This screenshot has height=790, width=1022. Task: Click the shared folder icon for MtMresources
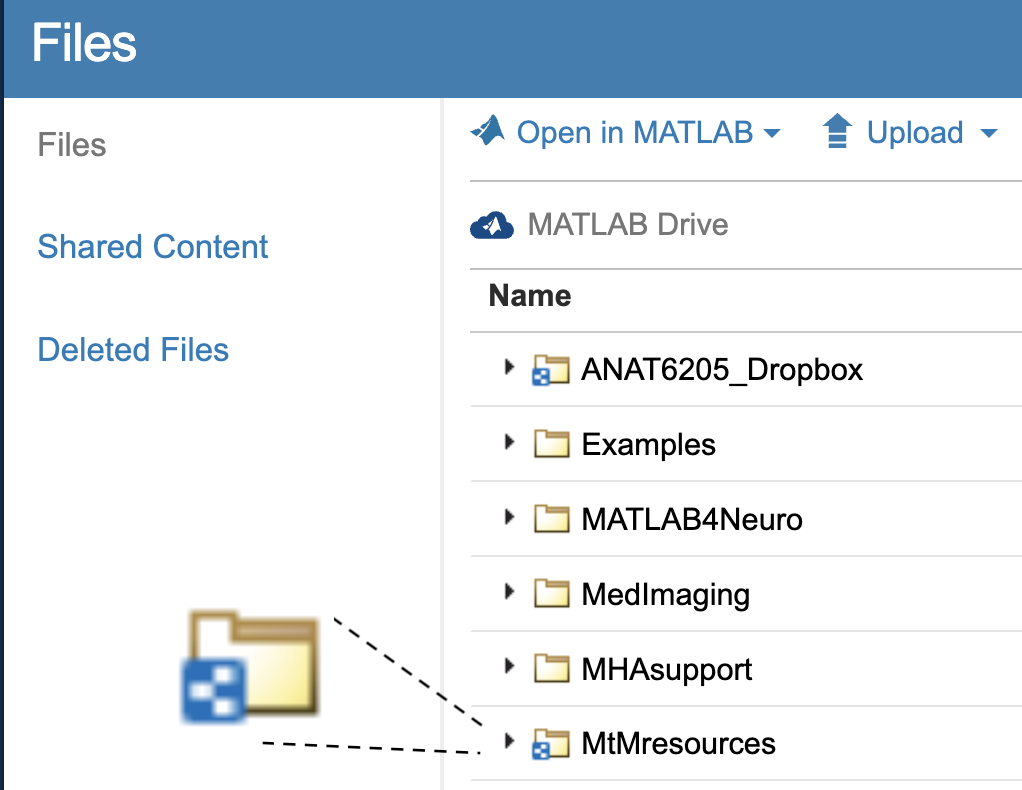551,744
